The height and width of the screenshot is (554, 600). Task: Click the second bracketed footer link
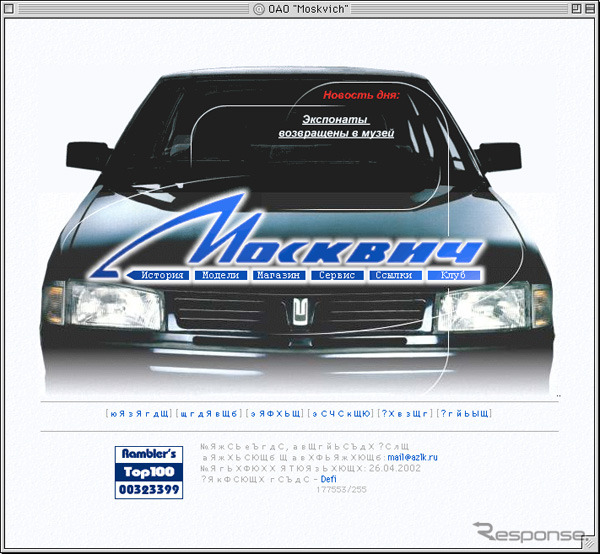pos(209,414)
